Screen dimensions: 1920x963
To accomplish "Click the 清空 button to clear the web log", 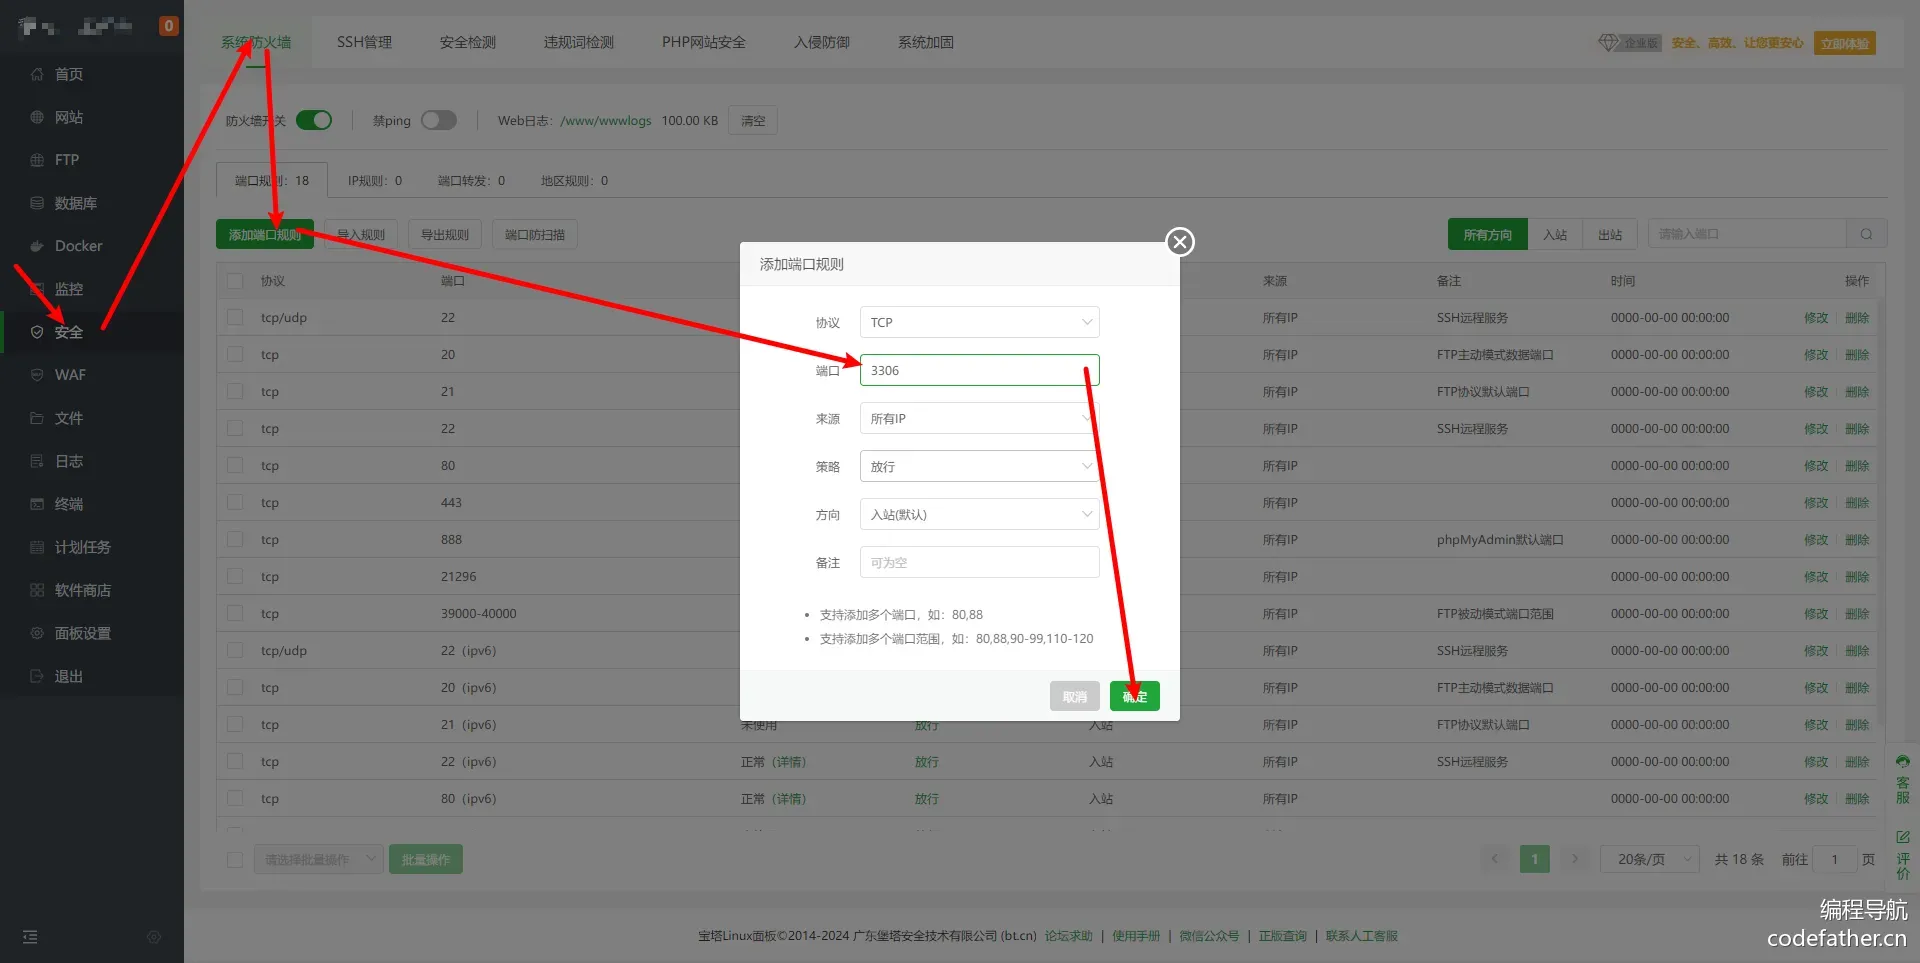I will (753, 120).
